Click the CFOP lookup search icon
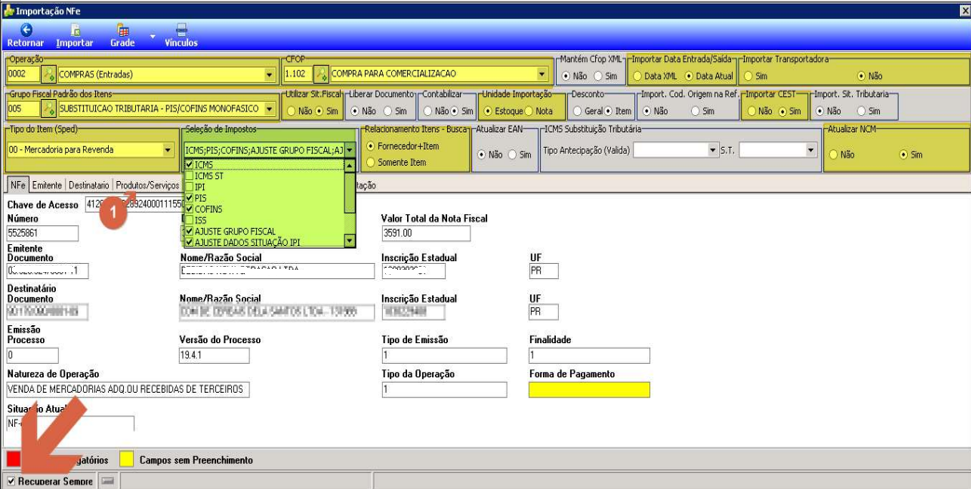 tap(321, 74)
